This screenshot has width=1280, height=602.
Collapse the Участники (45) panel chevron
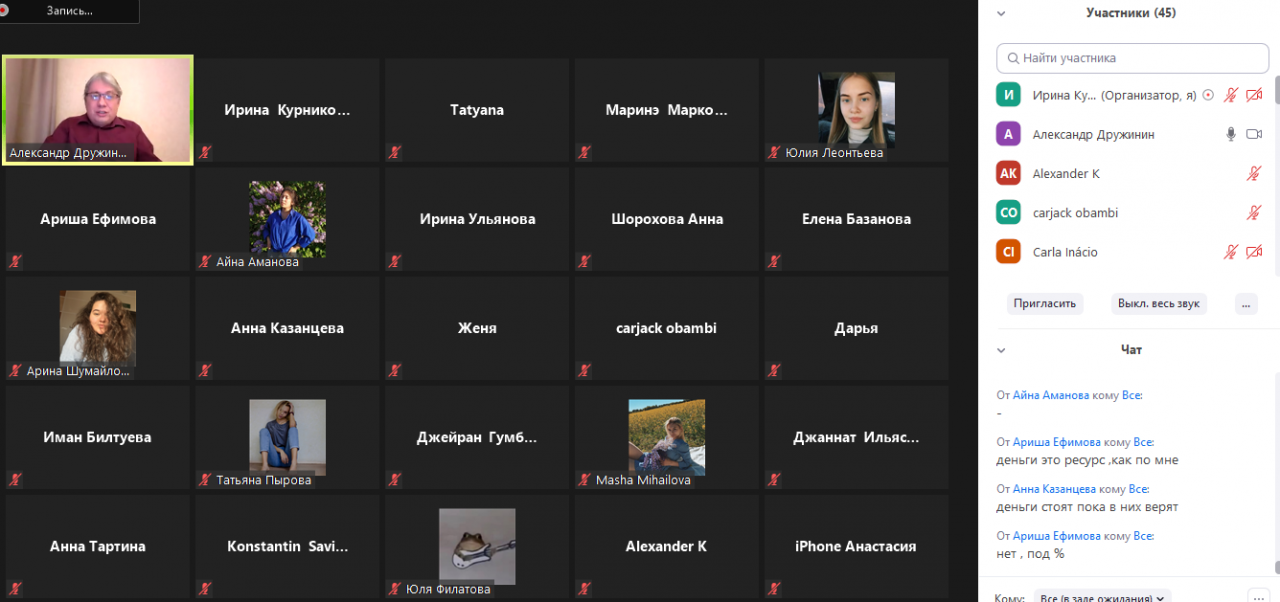pyautogui.click(x=1001, y=13)
